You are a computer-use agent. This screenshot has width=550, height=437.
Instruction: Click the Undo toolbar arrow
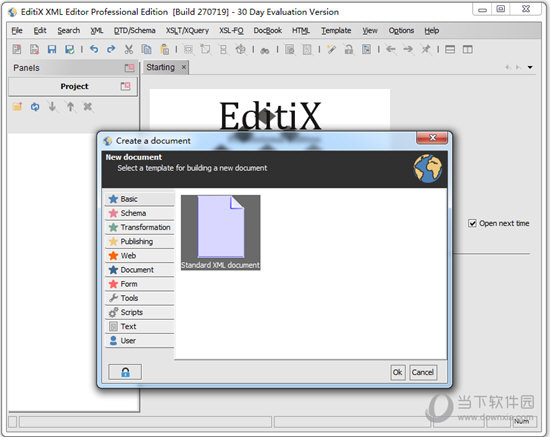point(94,49)
